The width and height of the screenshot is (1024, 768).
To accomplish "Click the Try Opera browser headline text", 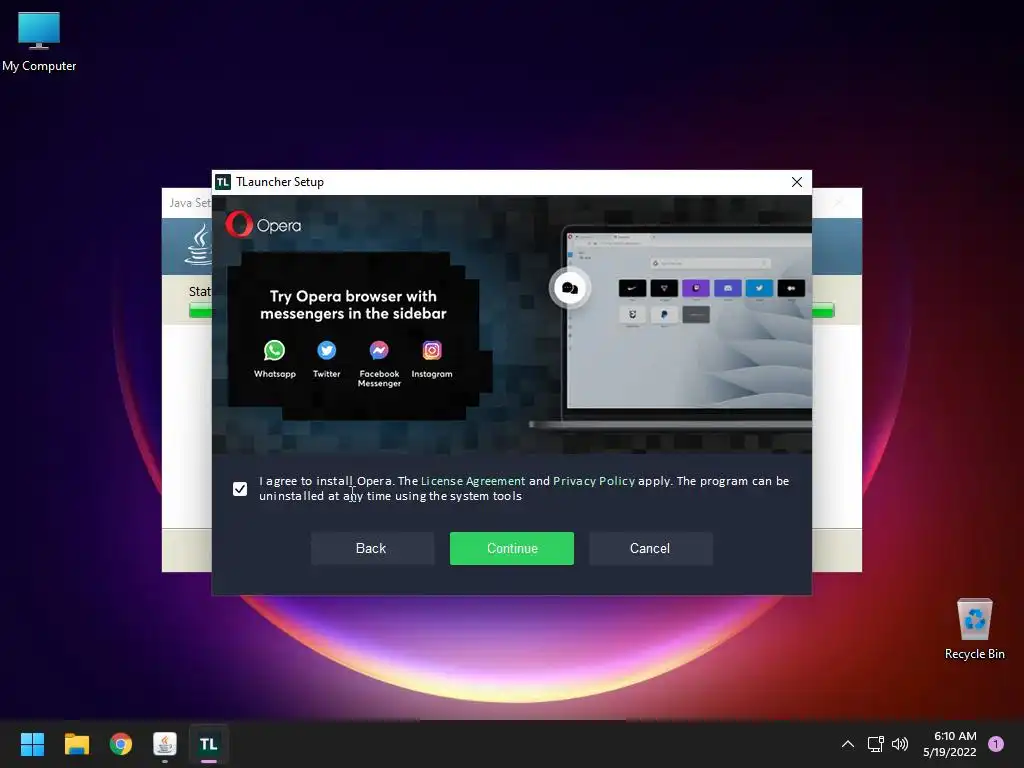I will point(353,305).
